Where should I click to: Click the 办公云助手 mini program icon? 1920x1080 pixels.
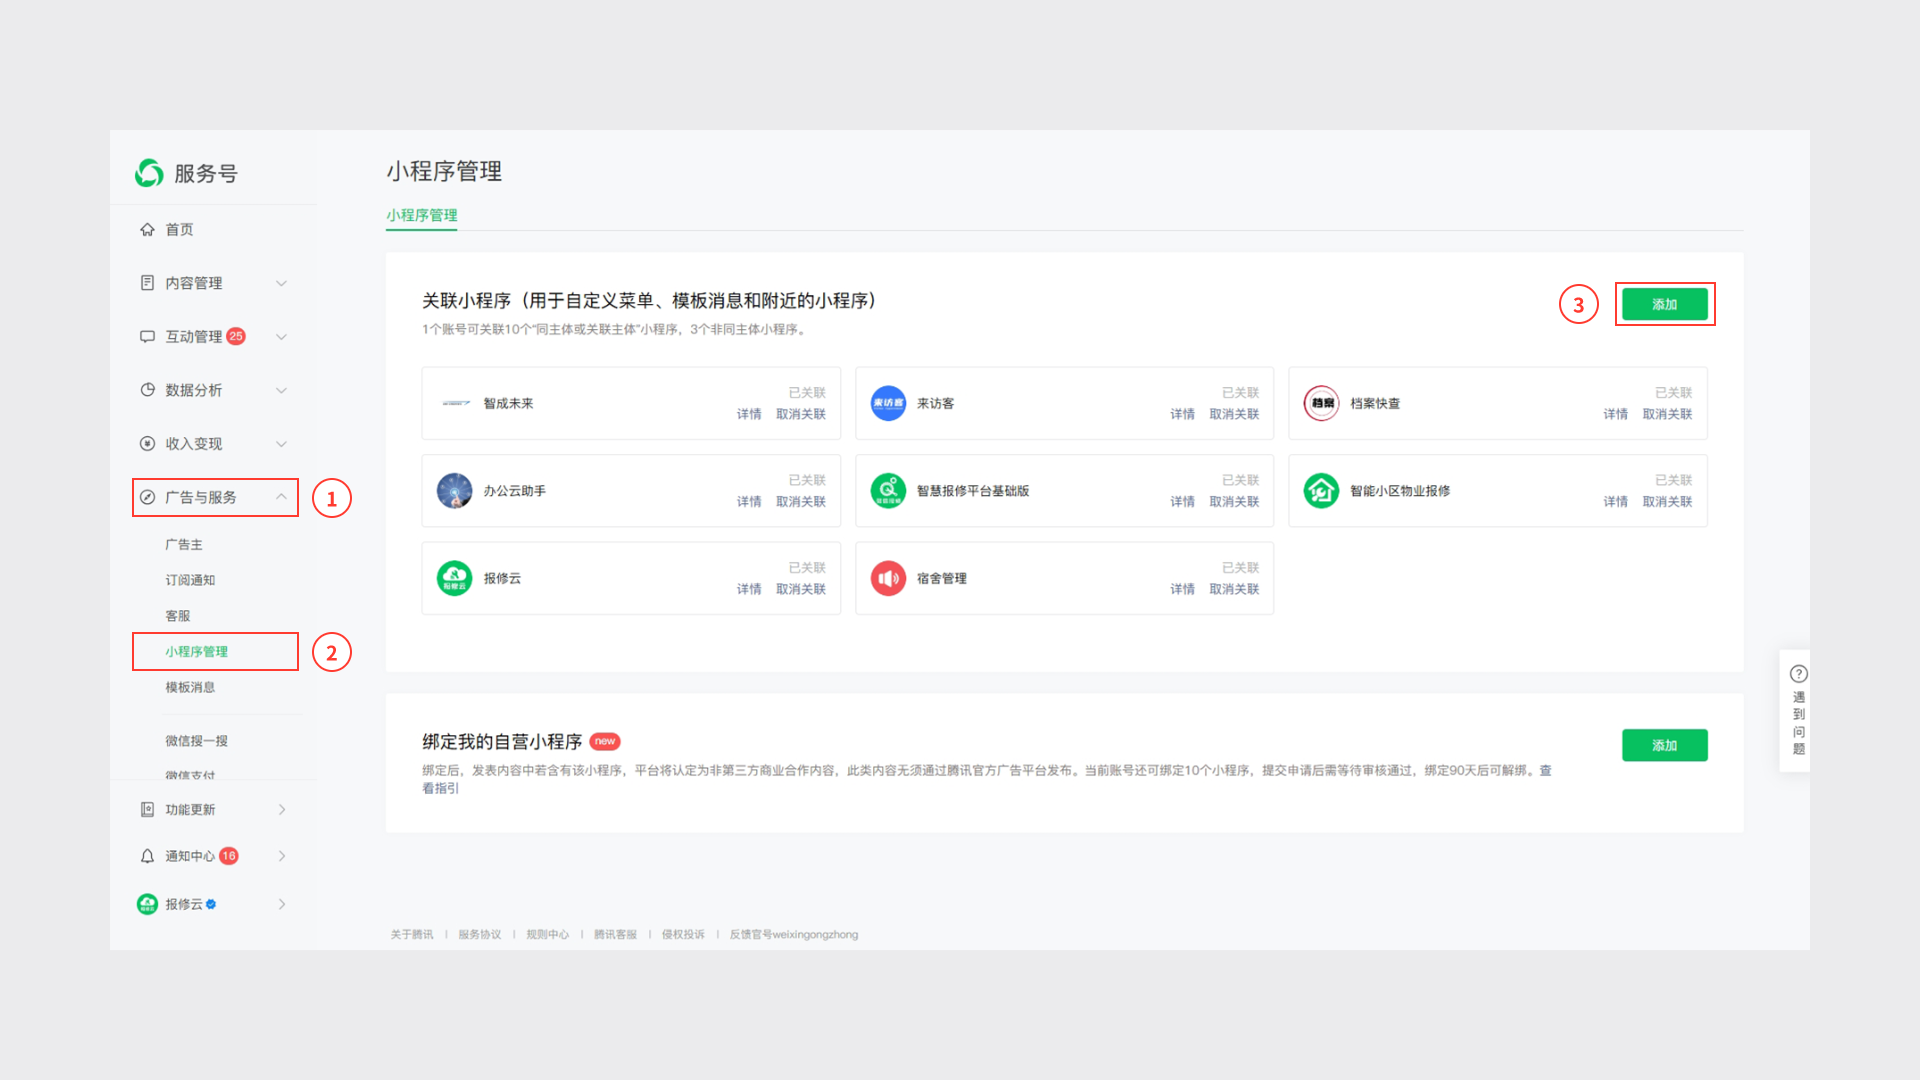pyautogui.click(x=454, y=491)
